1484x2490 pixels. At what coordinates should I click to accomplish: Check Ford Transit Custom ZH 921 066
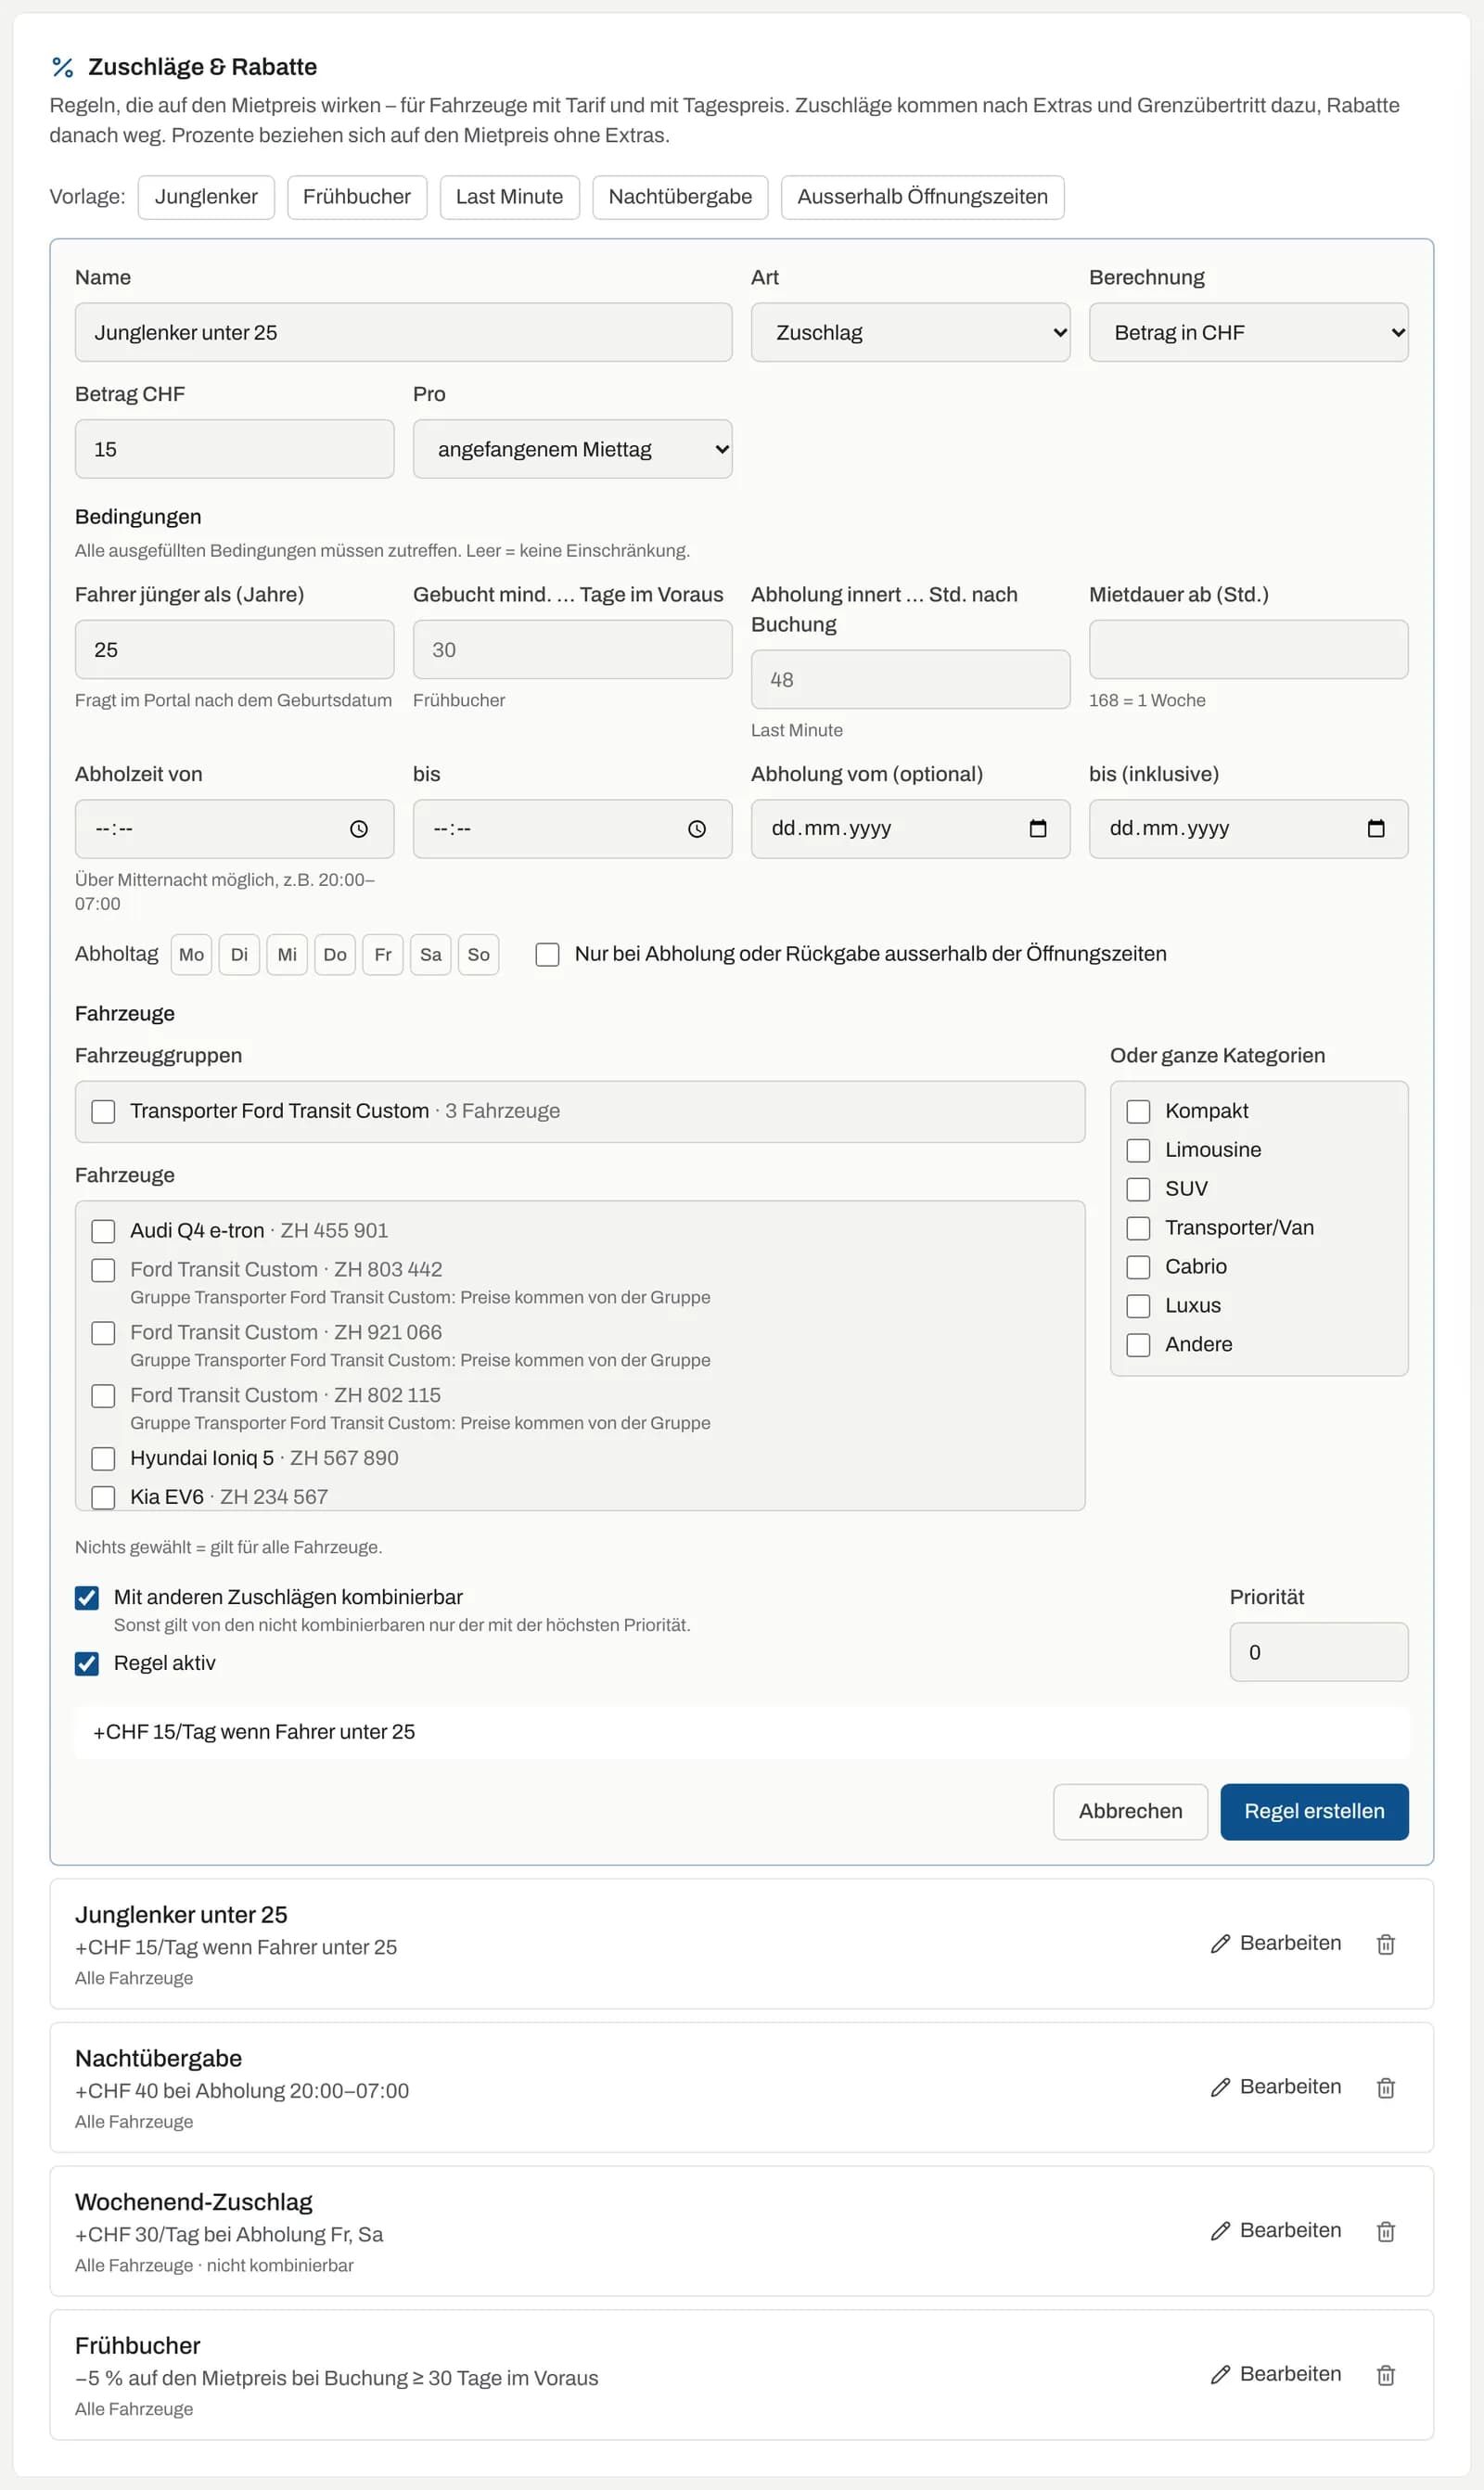click(103, 1333)
